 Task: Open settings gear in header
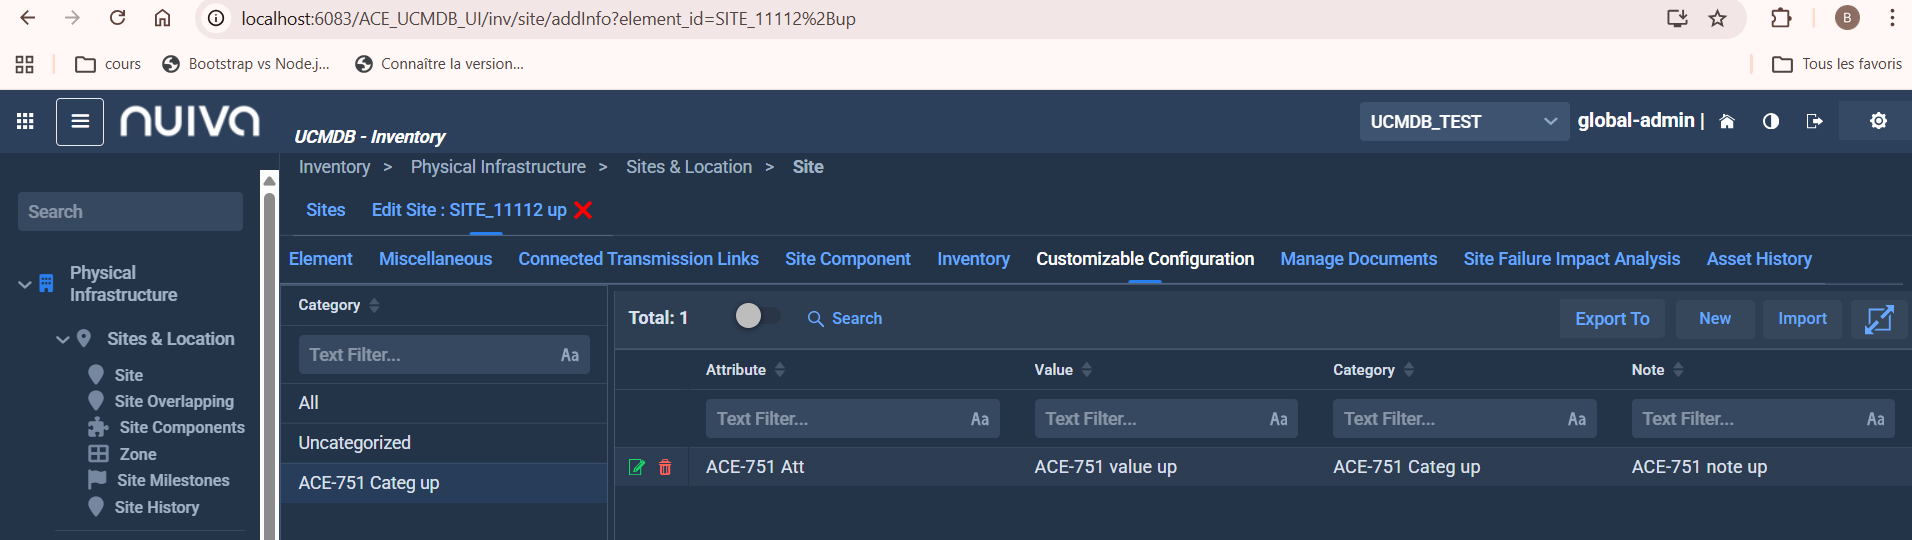(1878, 121)
